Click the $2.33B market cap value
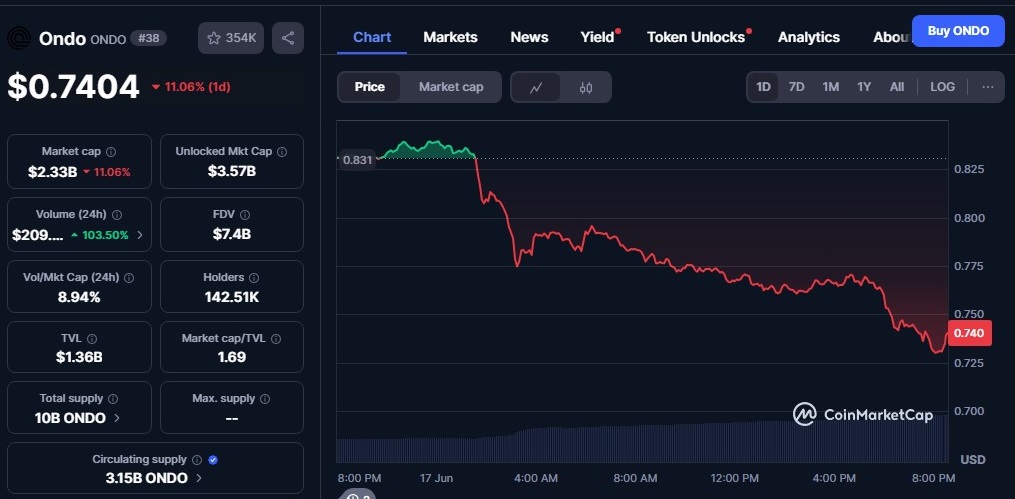The image size is (1015, 499). pyautogui.click(x=52, y=172)
